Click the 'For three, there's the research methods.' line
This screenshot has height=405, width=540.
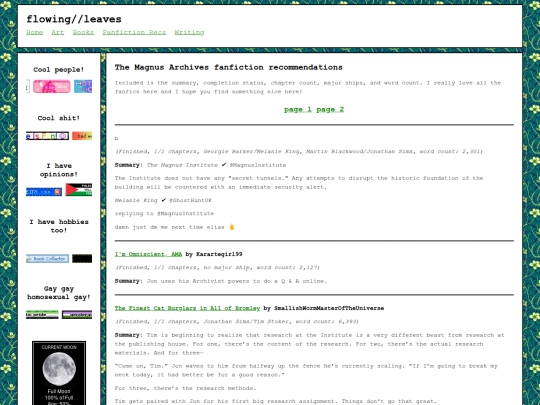pos(185,388)
